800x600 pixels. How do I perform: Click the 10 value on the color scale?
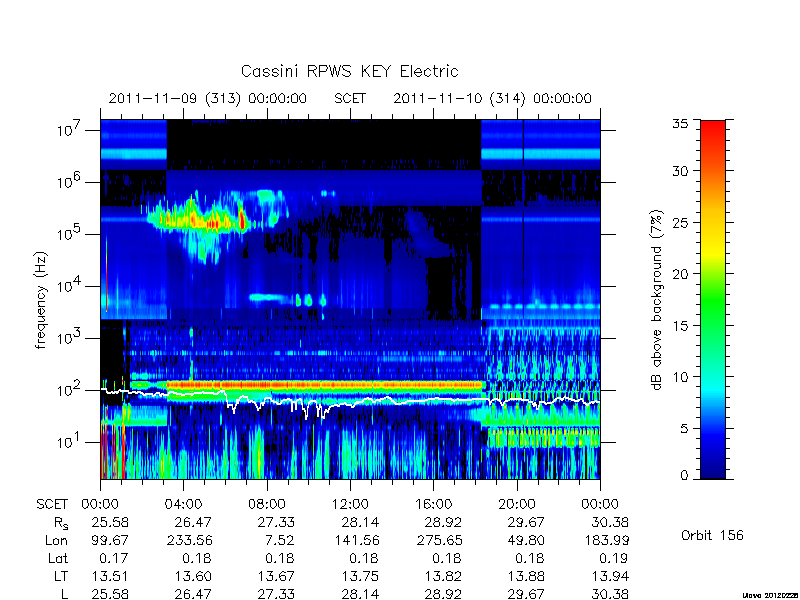click(681, 377)
